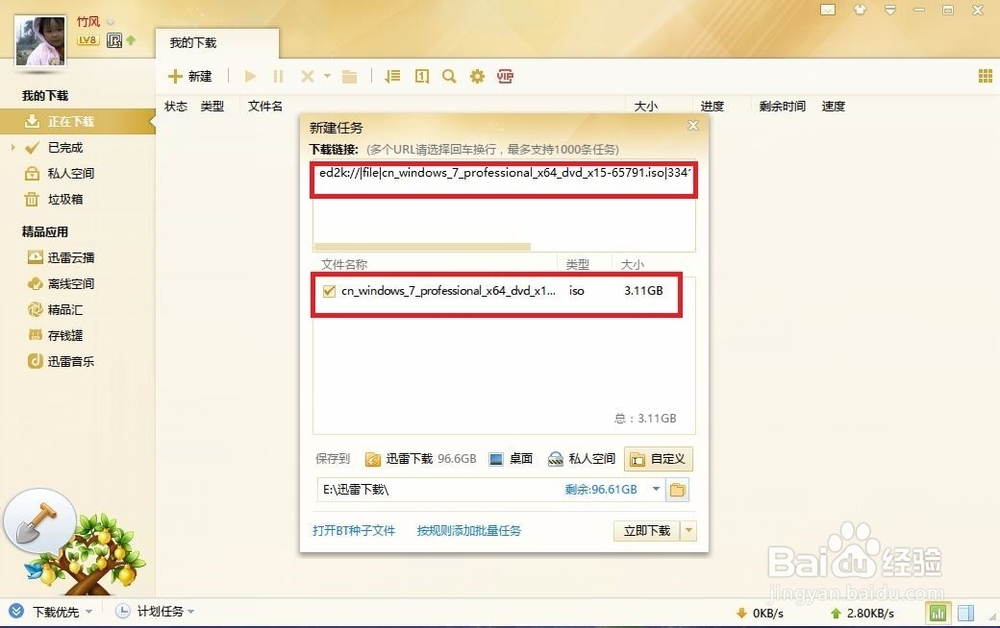This screenshot has height=628, width=1000.
Task: Switch to 我的下载 tab
Action: pyautogui.click(x=217, y=43)
